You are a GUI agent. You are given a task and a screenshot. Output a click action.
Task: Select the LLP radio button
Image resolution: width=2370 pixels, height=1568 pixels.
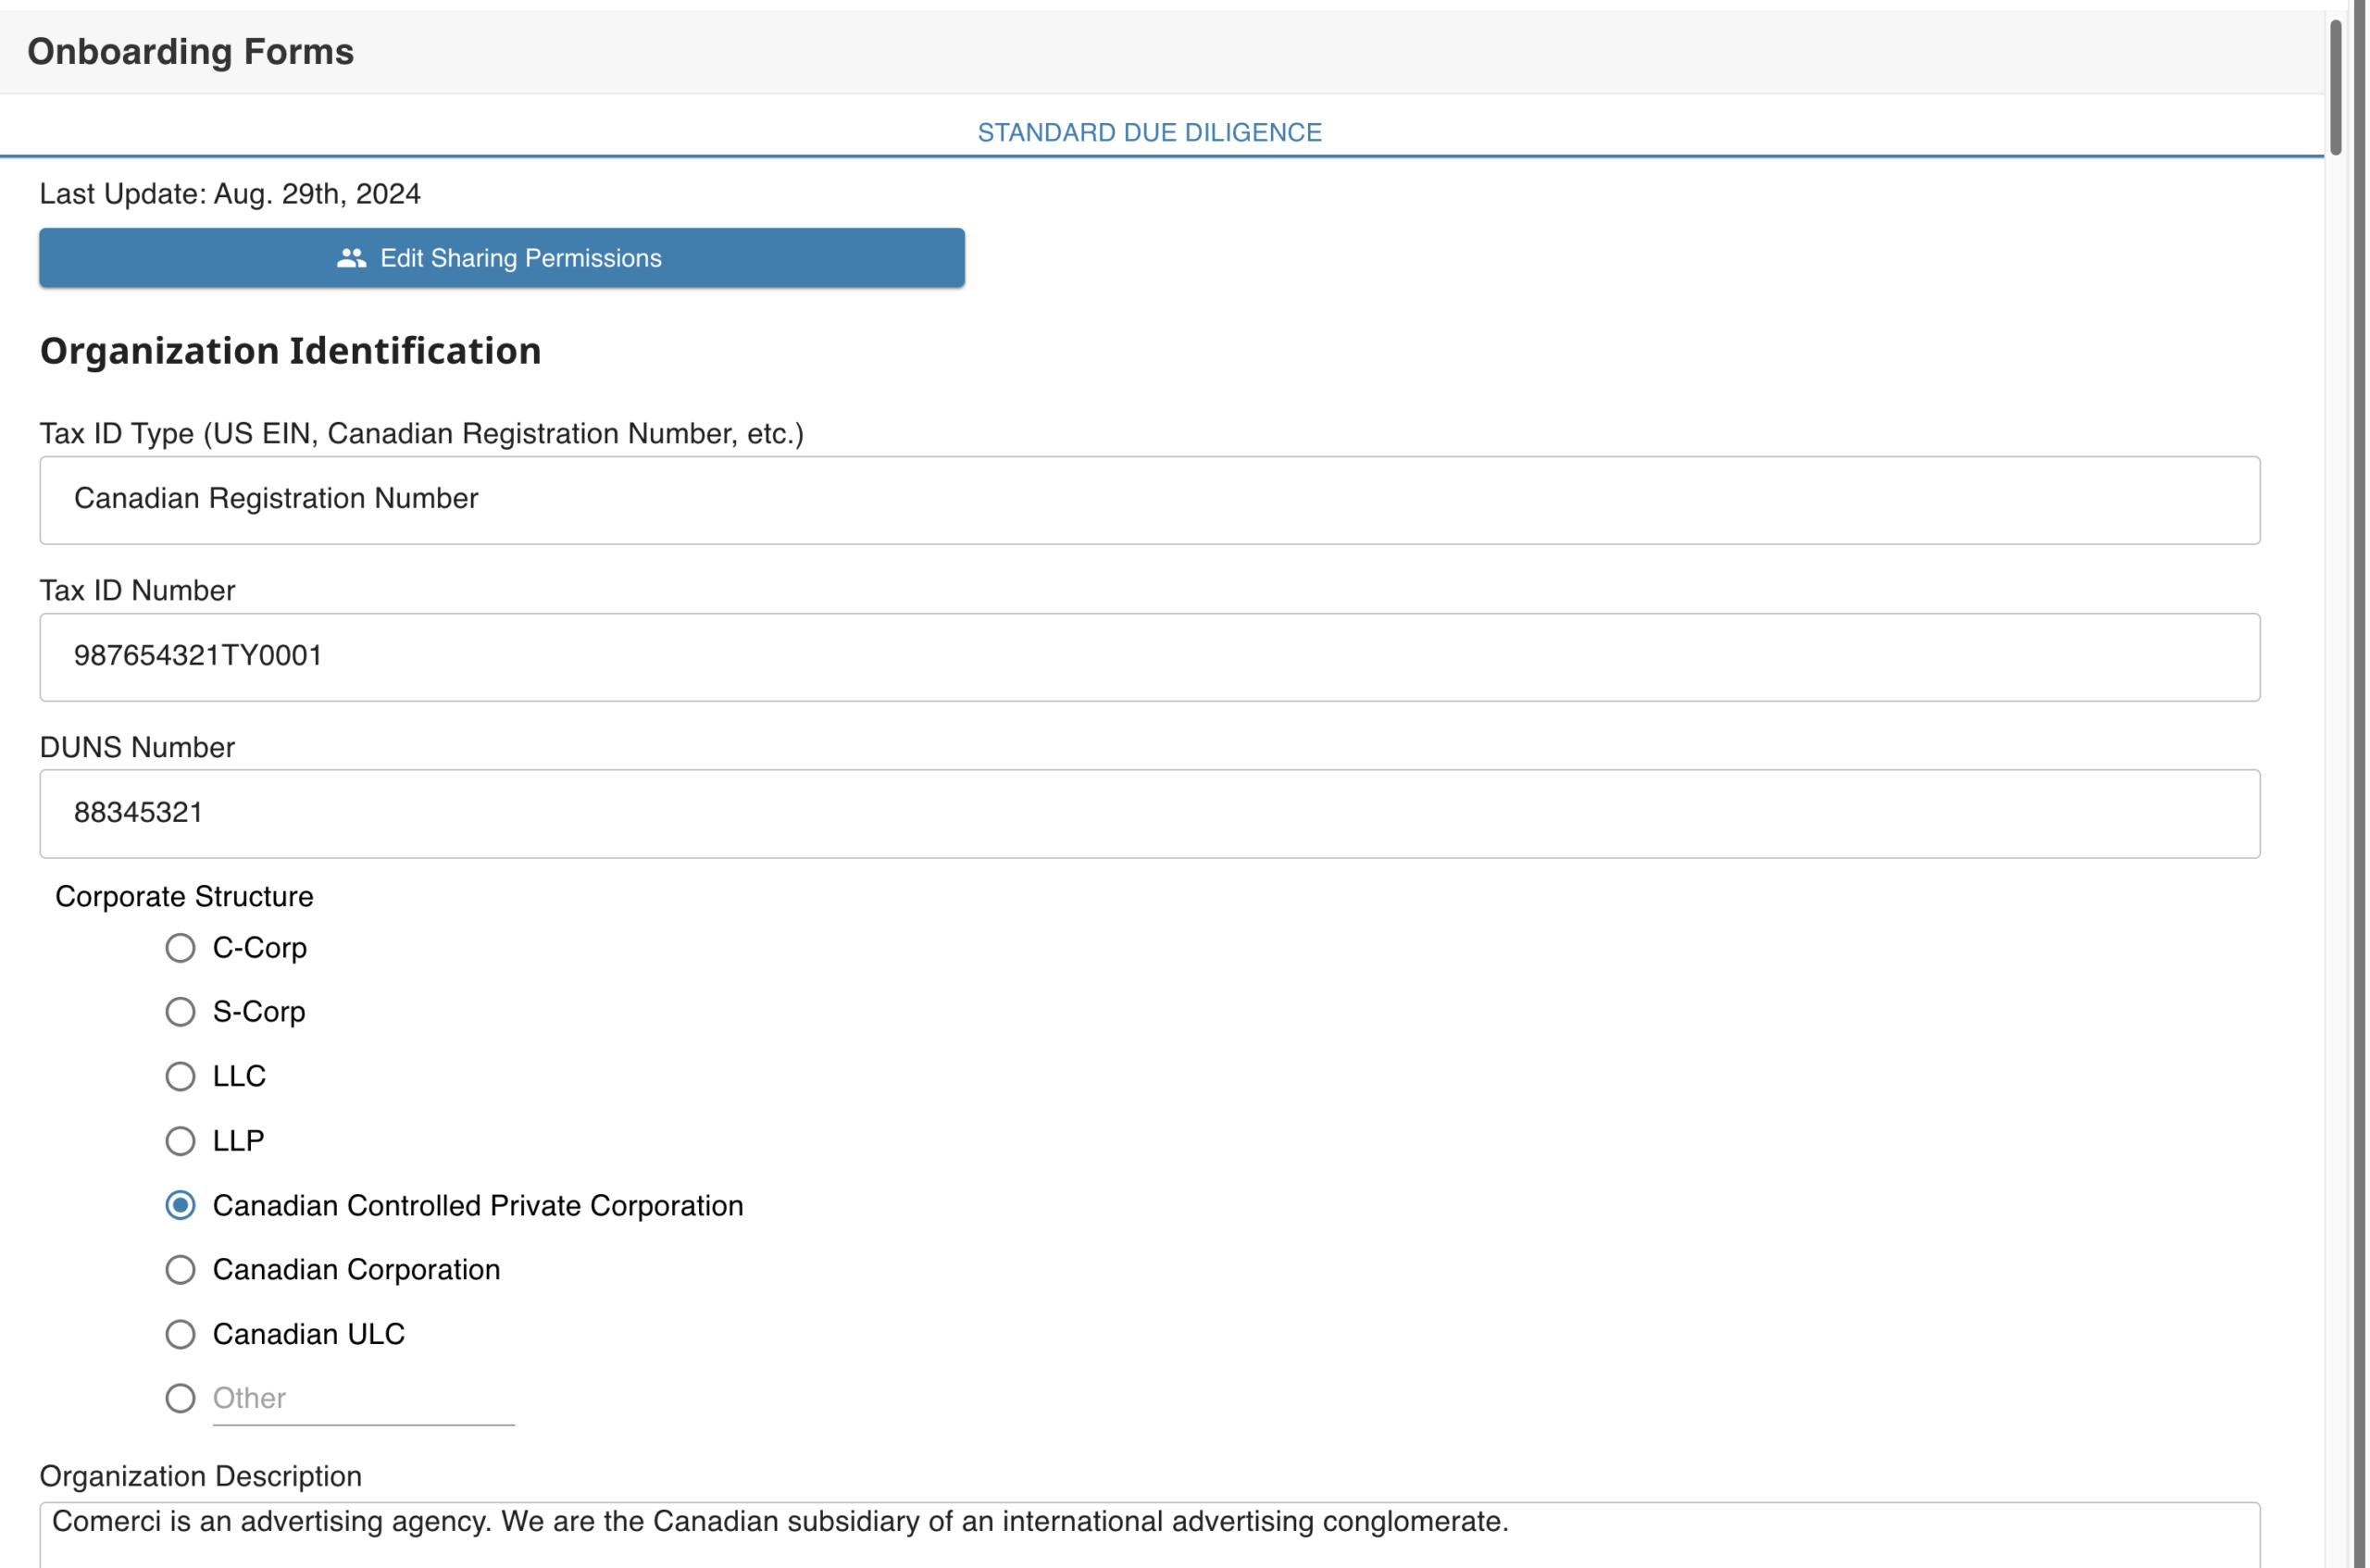[180, 1141]
